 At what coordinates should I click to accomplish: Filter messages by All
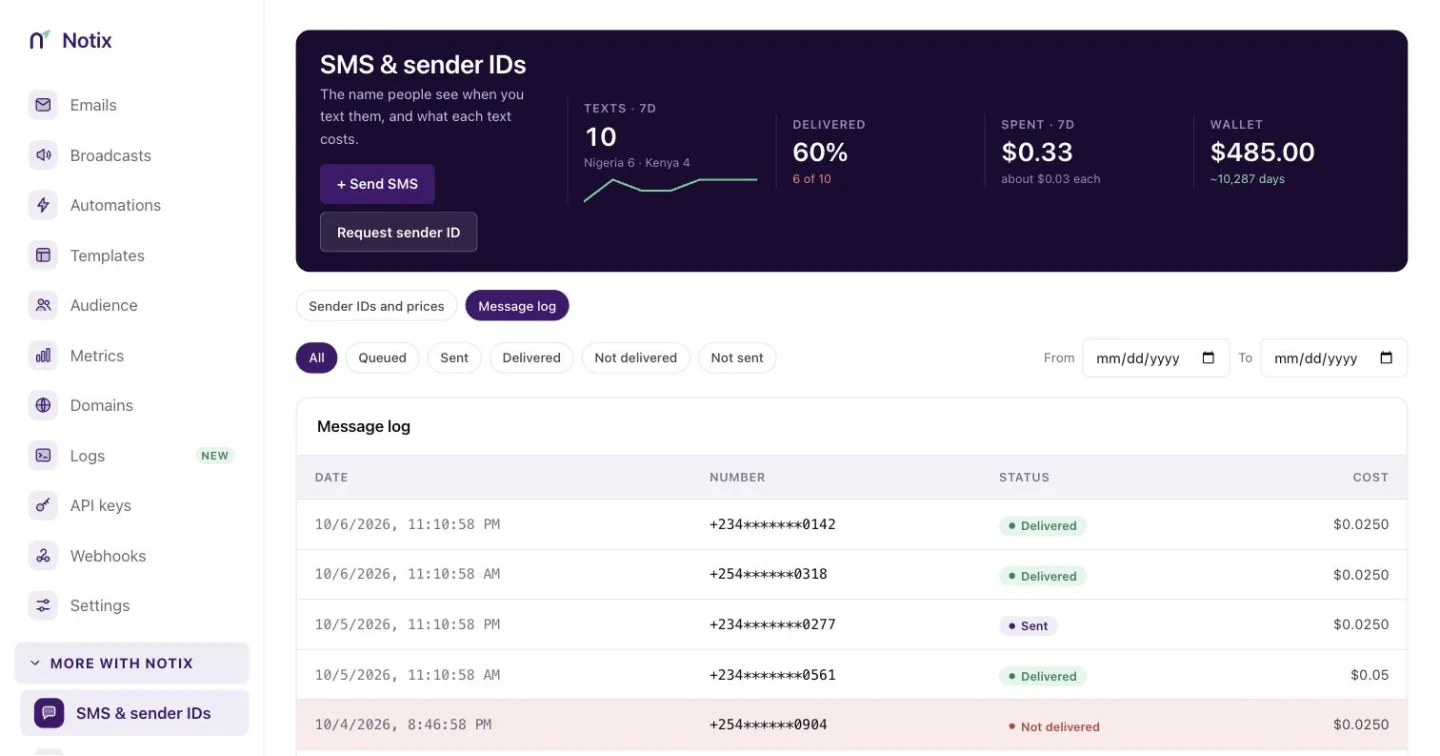tap(317, 358)
